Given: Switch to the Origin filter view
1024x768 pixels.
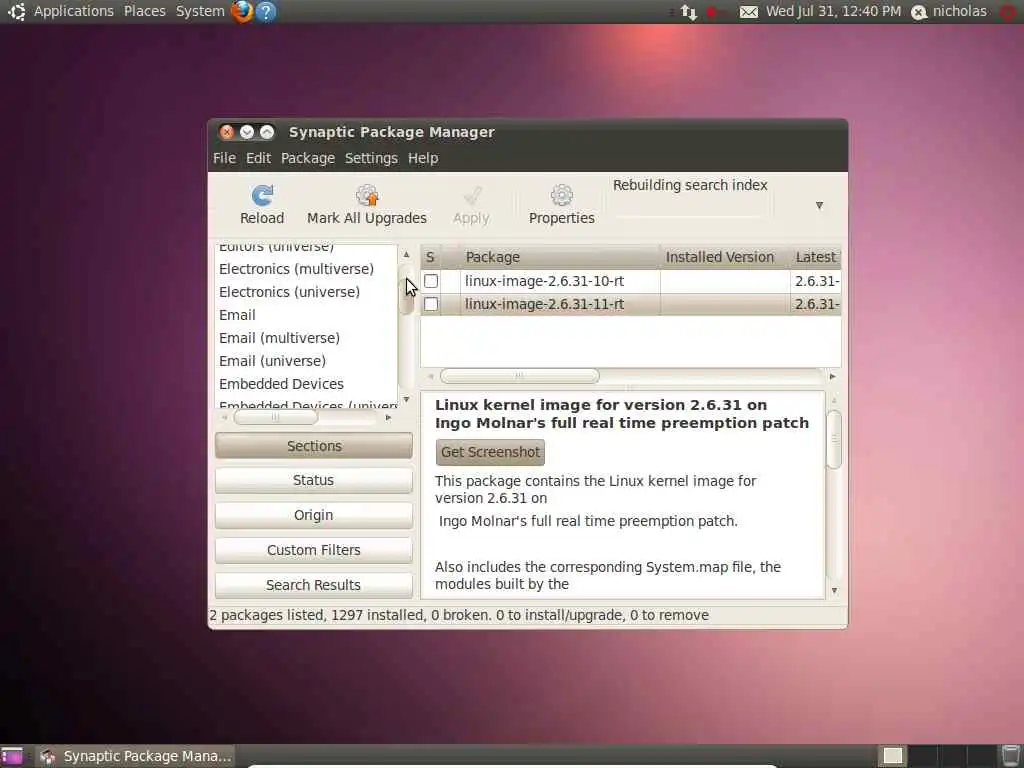Looking at the screenshot, I should pyautogui.click(x=313, y=515).
